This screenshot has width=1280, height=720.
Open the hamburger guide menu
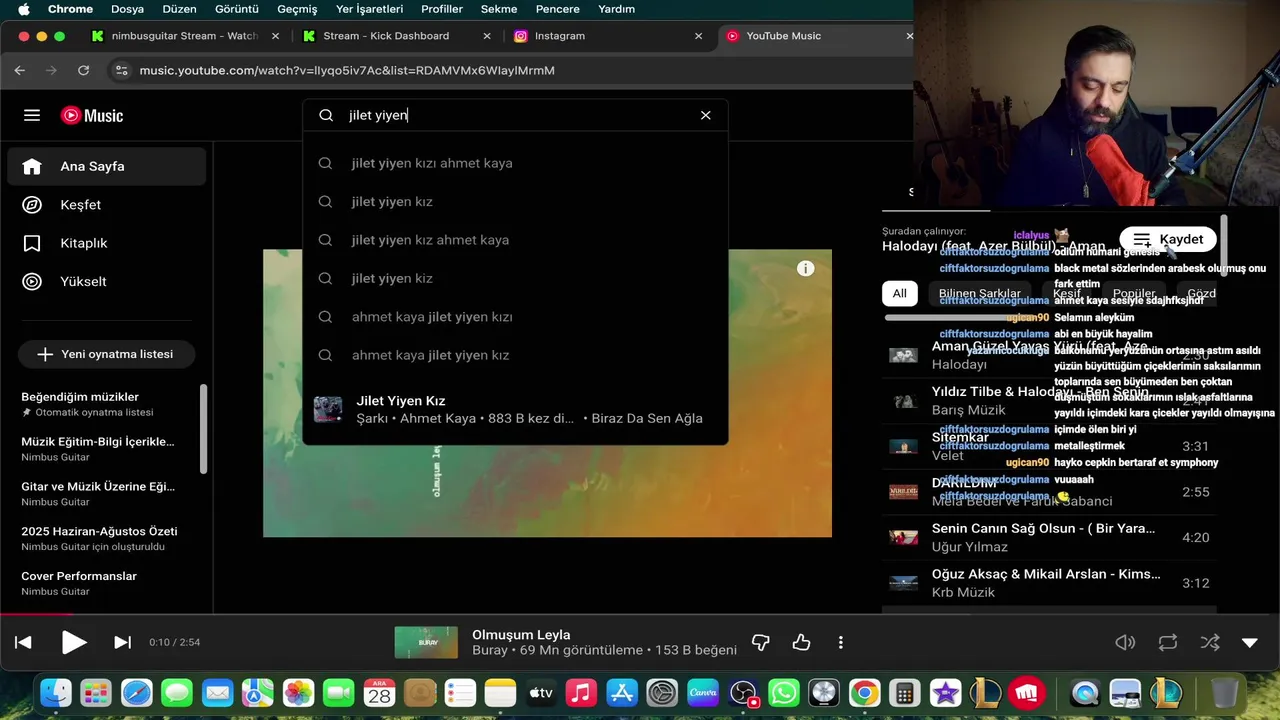[x=32, y=115]
